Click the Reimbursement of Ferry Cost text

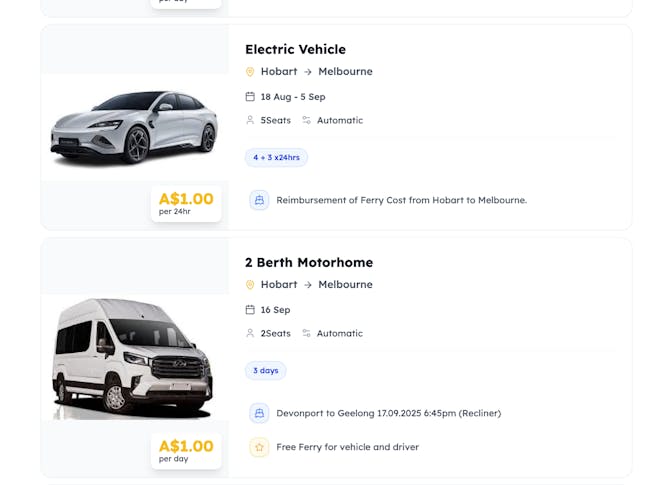pyautogui.click(x=401, y=200)
